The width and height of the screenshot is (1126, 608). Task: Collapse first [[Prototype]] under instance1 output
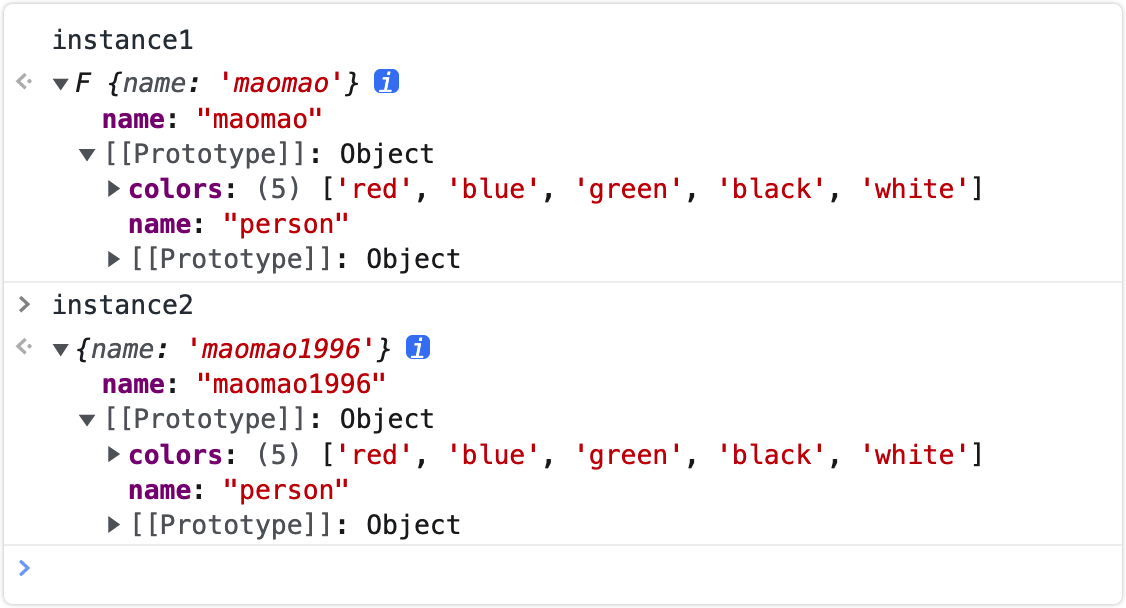click(x=87, y=154)
